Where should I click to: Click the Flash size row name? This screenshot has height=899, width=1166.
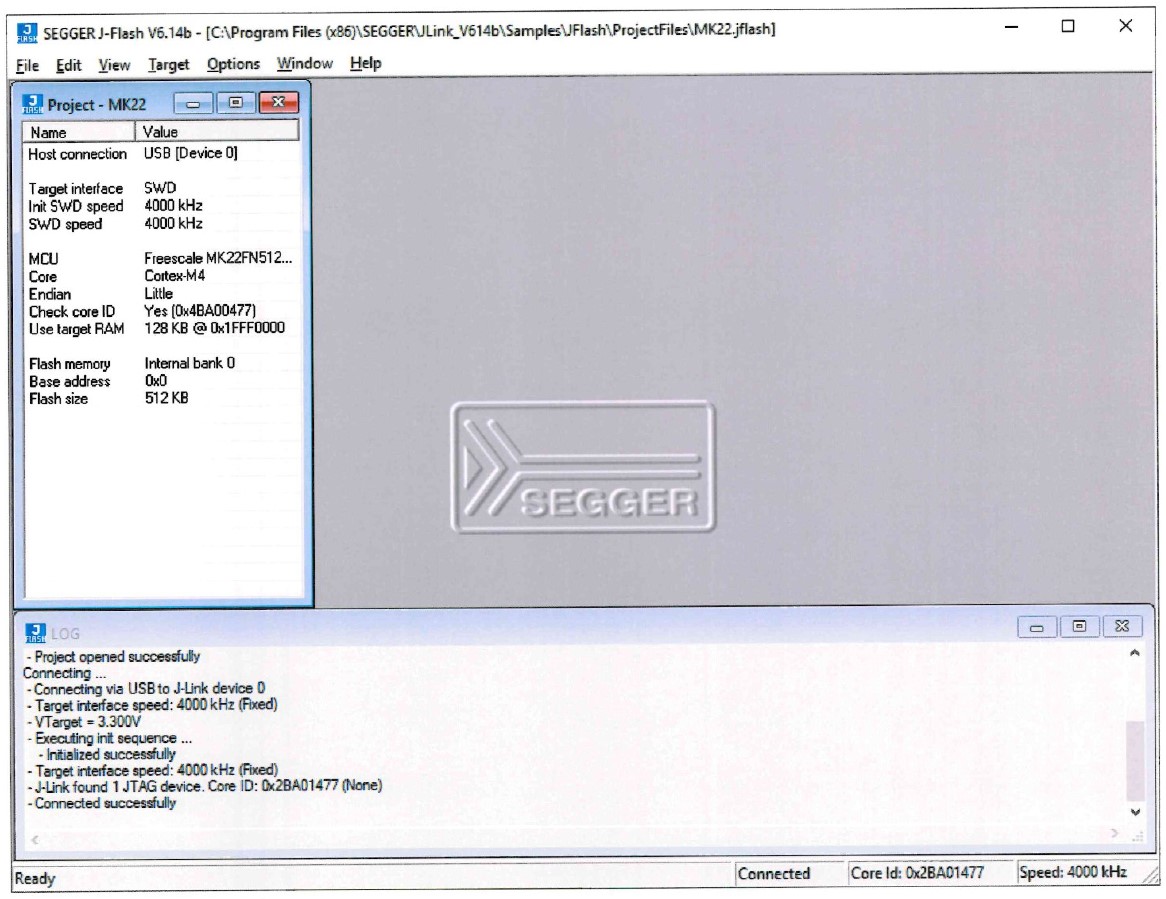click(58, 399)
